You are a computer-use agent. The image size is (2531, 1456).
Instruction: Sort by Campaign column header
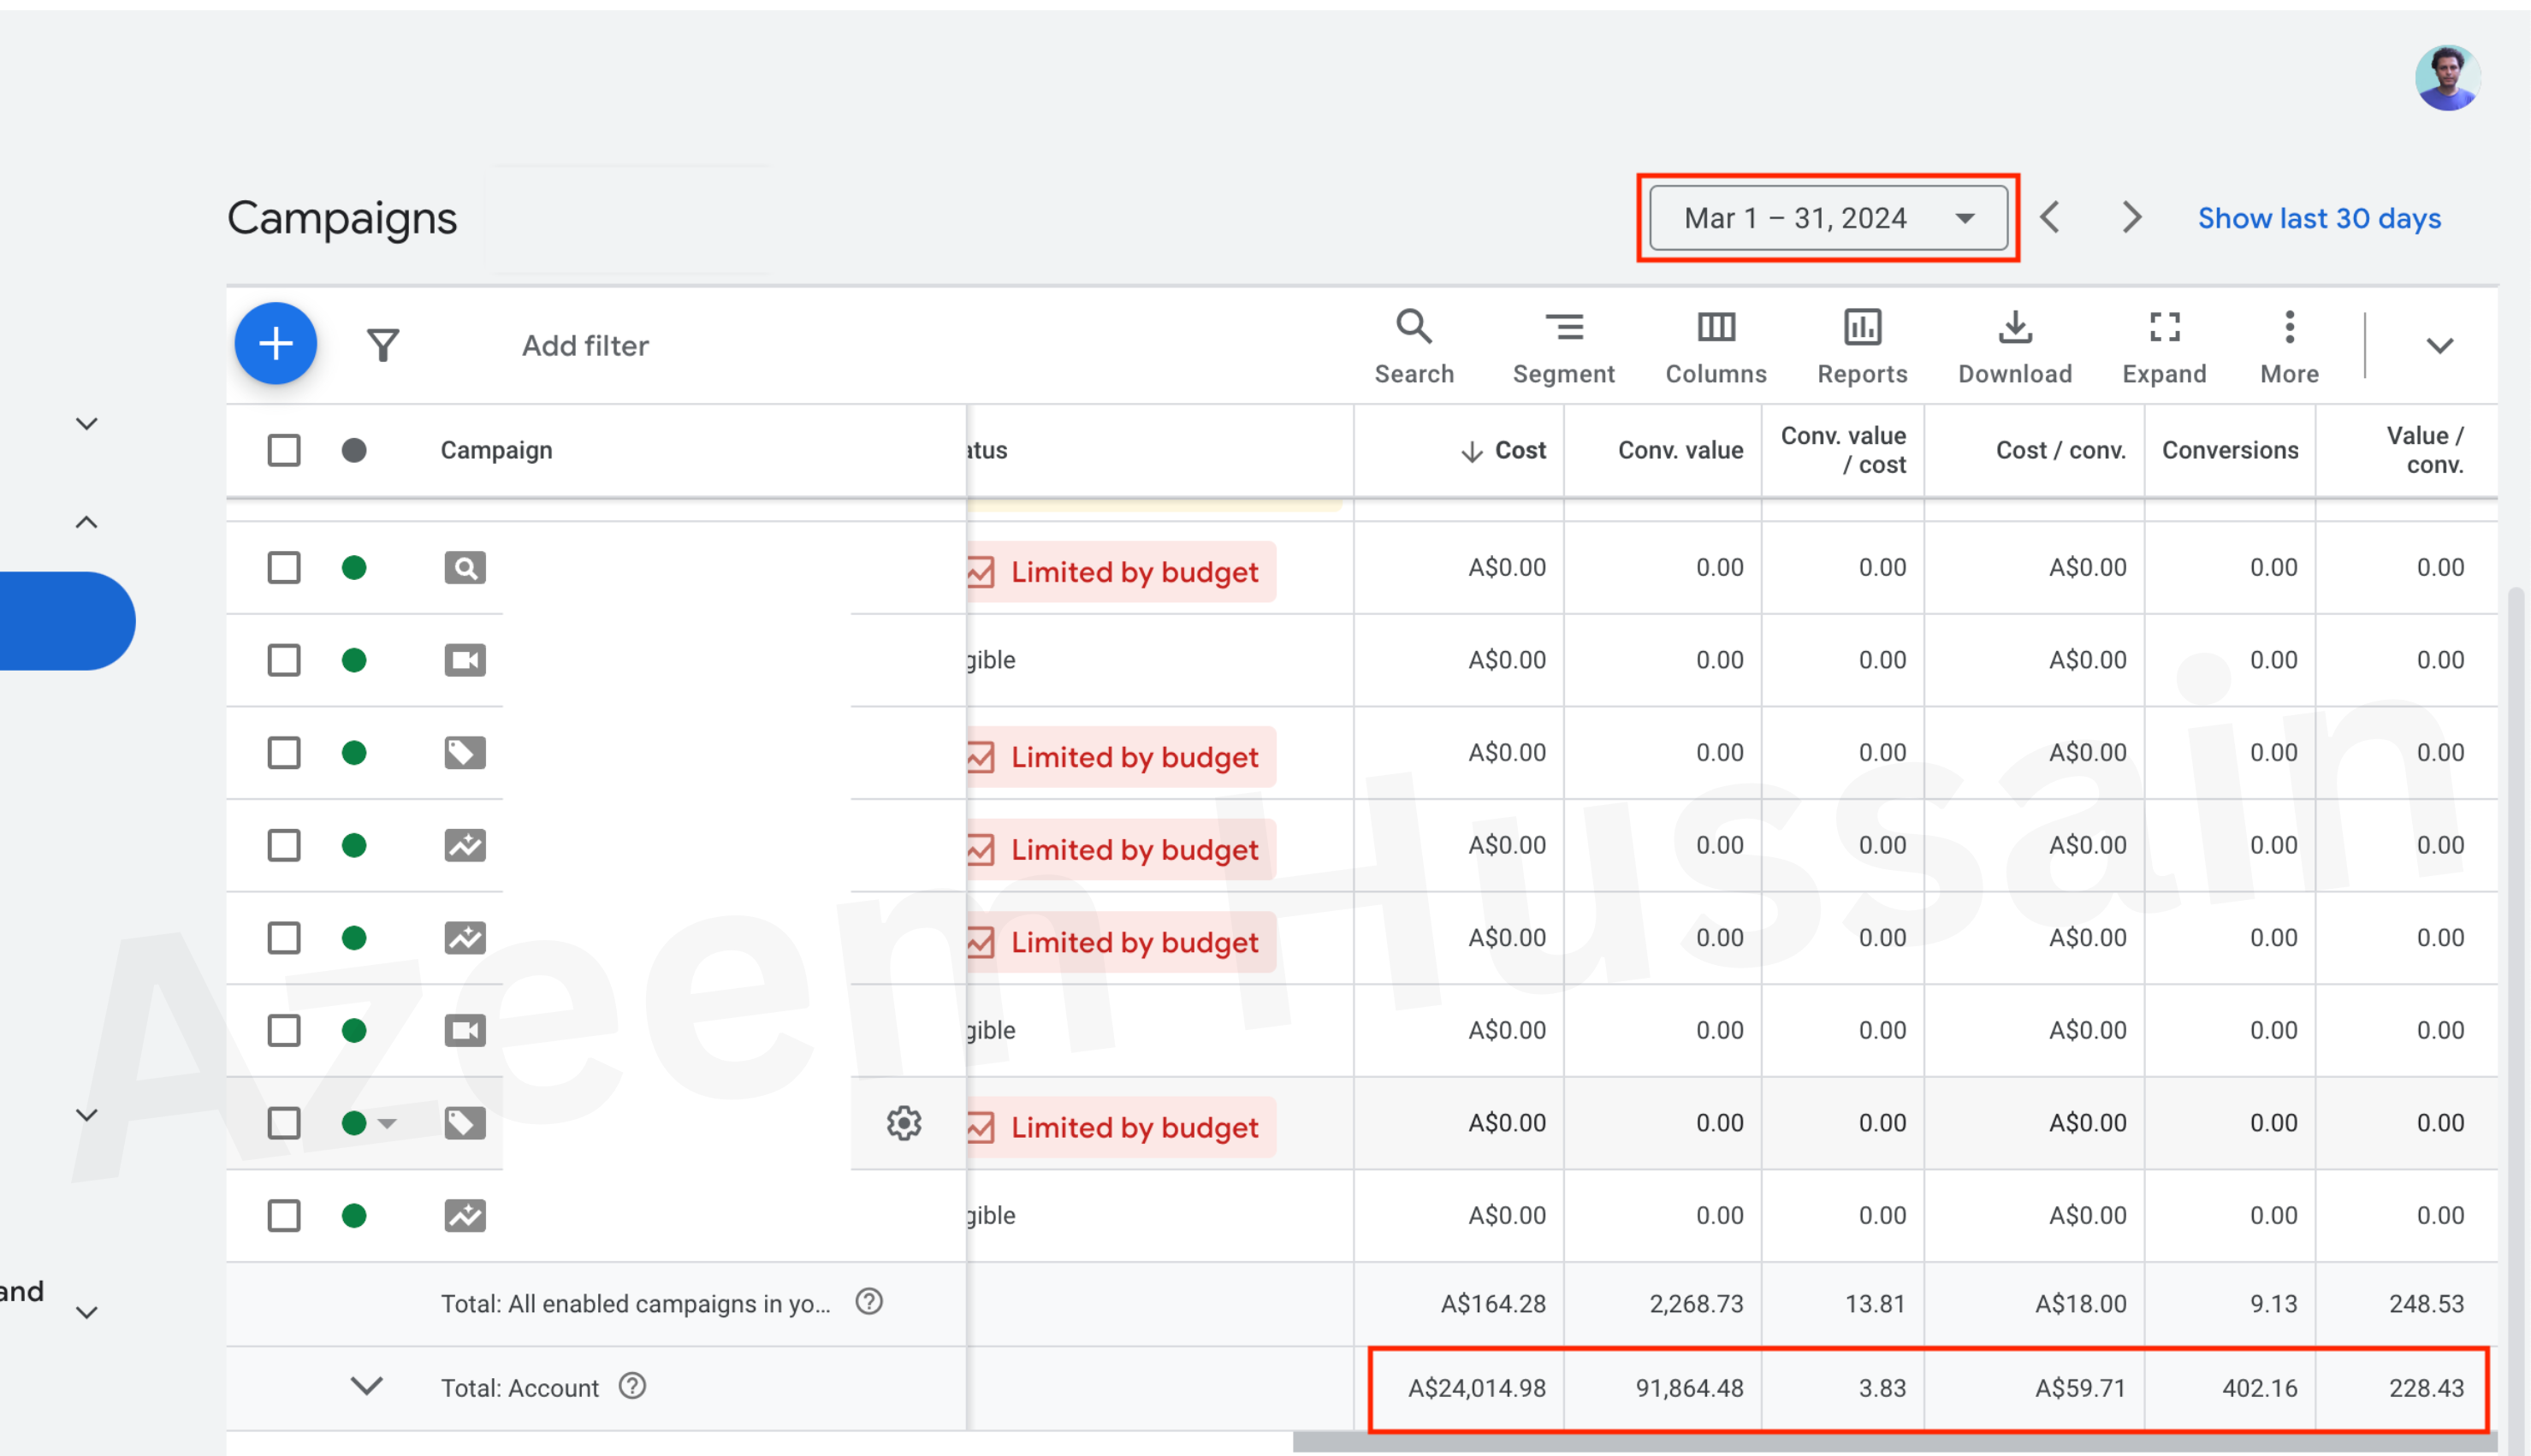496,450
